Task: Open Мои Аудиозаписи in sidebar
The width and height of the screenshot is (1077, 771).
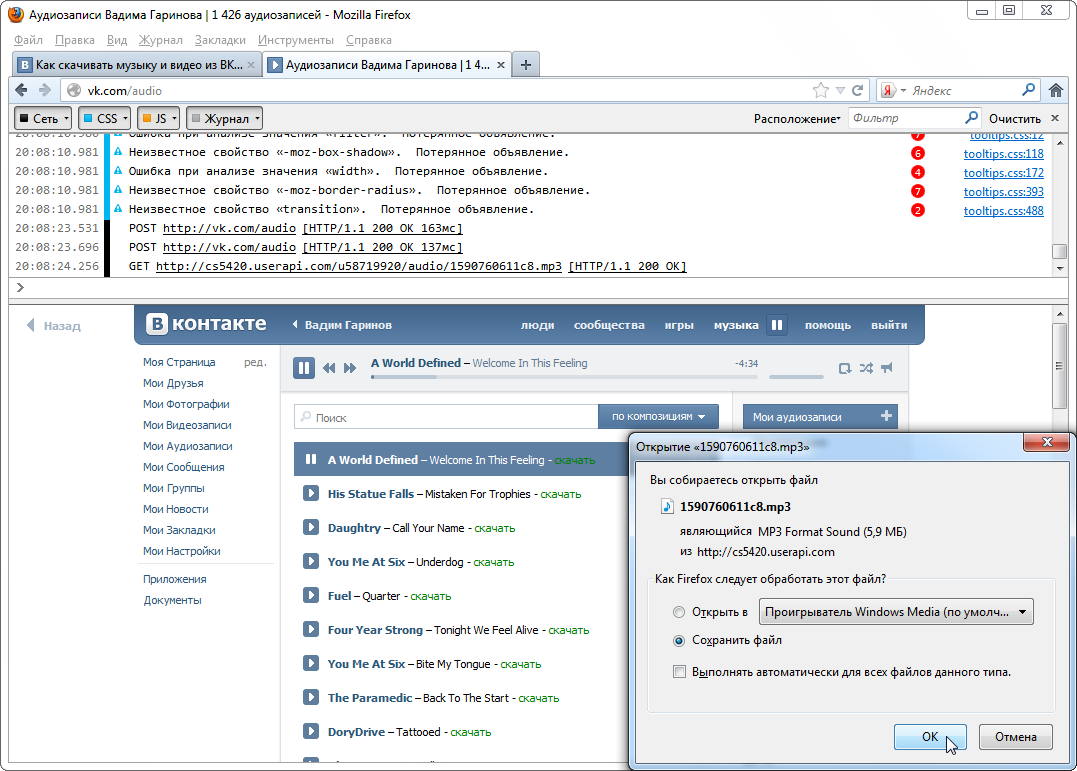Action: tap(188, 446)
